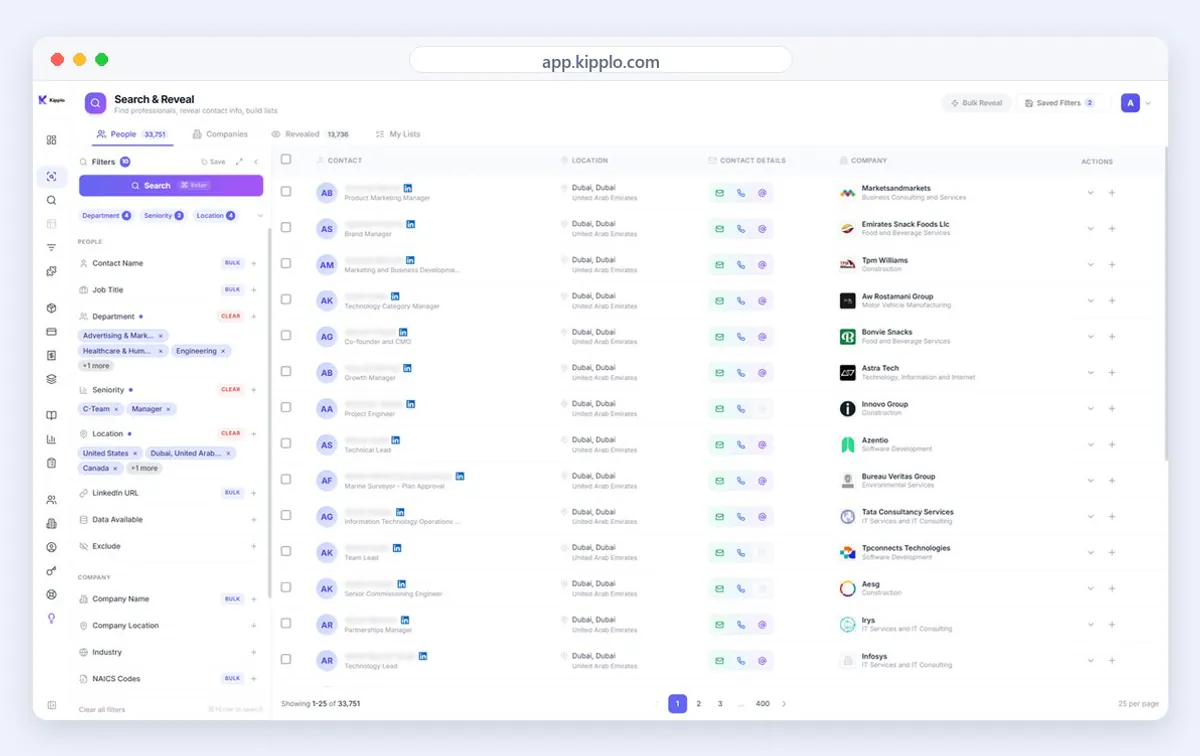This screenshot has height=756, width=1200.
Task: Select the Innovo Group row checkbox
Action: (286, 407)
